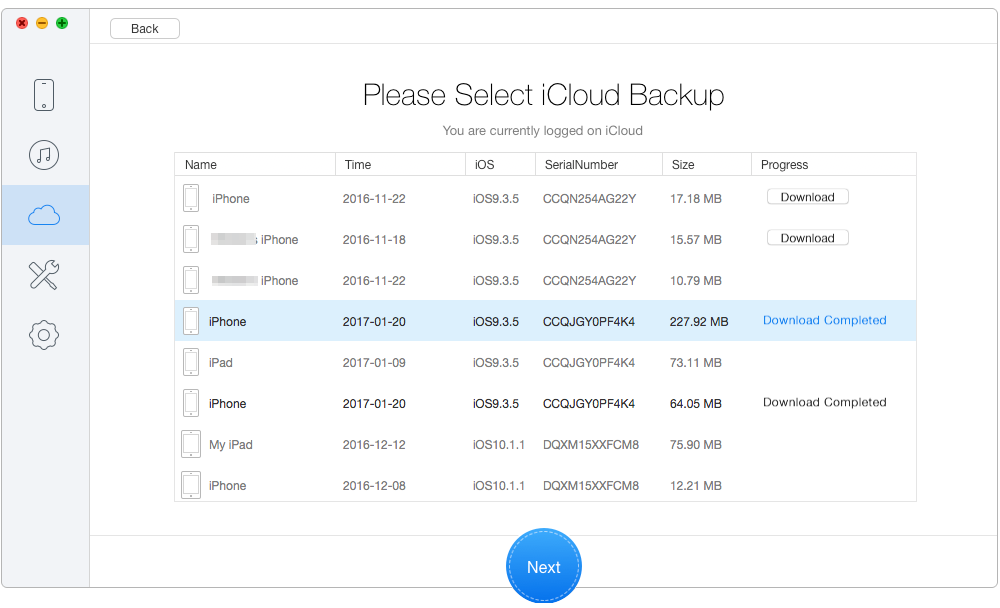Click the 2016-11-18 date cell

click(x=374, y=240)
